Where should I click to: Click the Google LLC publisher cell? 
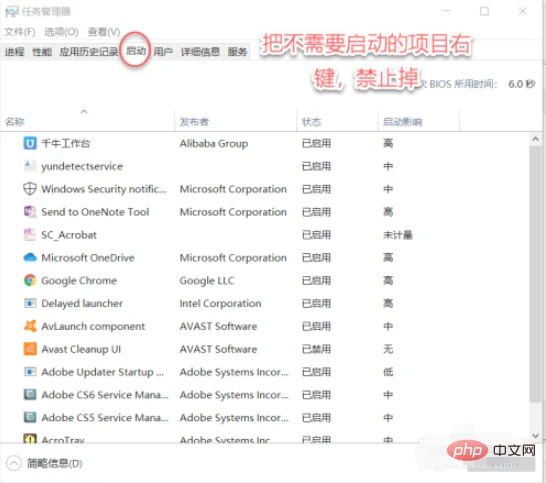pyautogui.click(x=207, y=281)
